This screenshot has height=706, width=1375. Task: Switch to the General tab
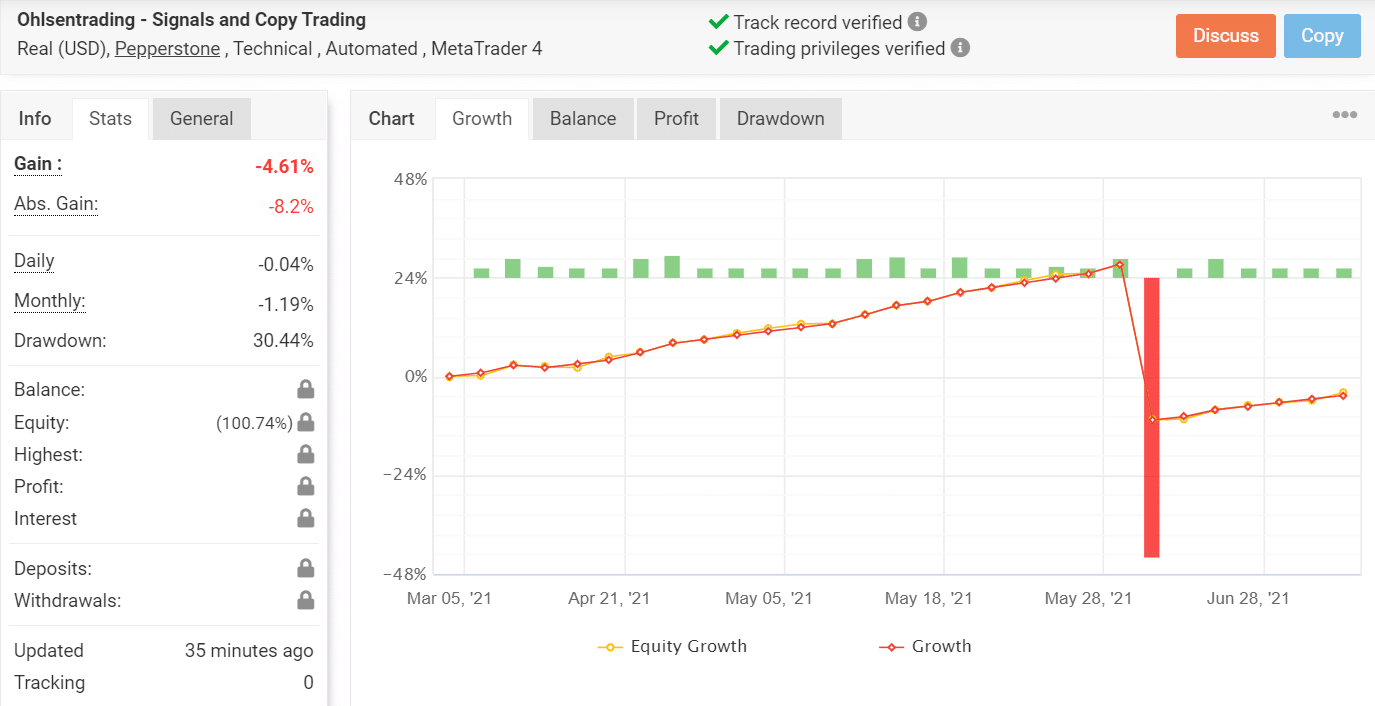click(x=201, y=118)
